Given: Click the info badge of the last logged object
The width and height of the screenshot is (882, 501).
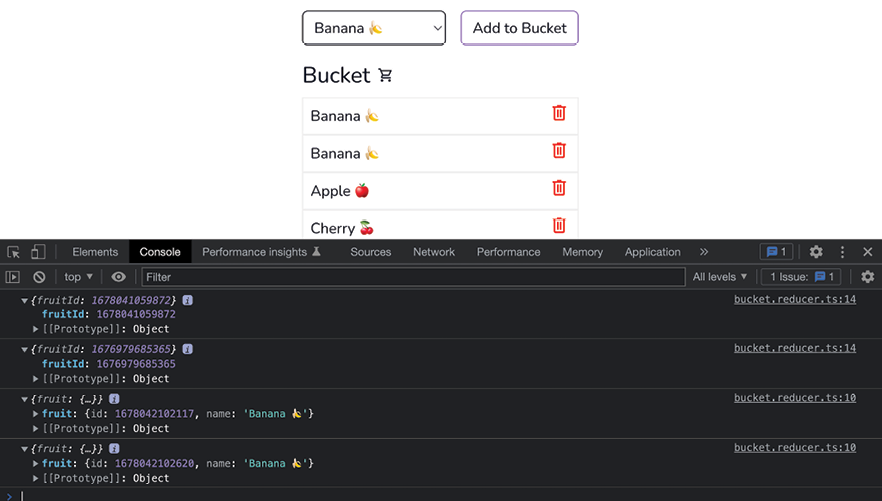Looking at the screenshot, I should click(114, 448).
